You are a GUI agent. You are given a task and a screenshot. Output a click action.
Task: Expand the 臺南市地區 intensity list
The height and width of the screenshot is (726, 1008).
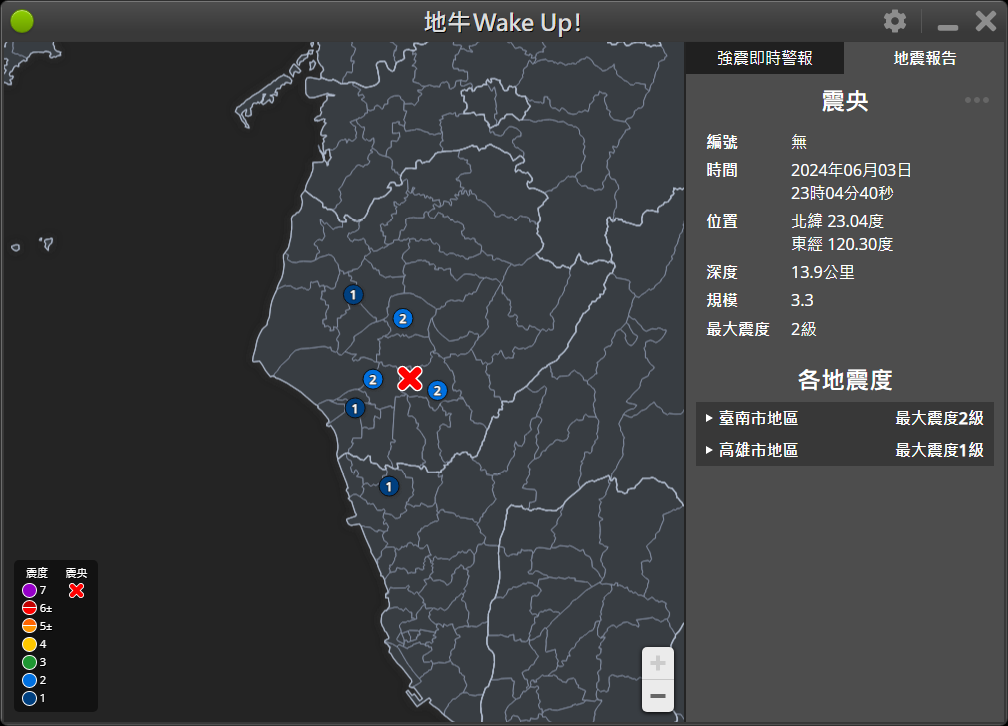click(x=757, y=418)
